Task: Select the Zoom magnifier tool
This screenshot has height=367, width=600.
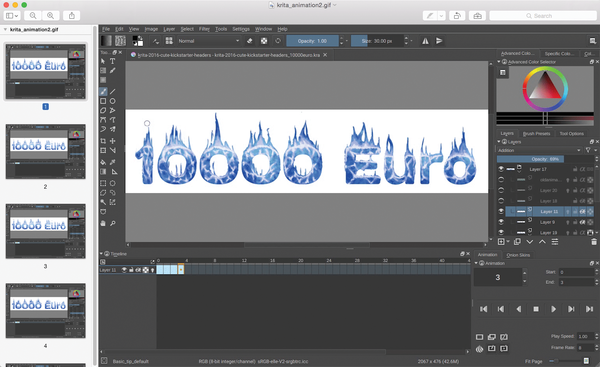Action: pos(112,223)
